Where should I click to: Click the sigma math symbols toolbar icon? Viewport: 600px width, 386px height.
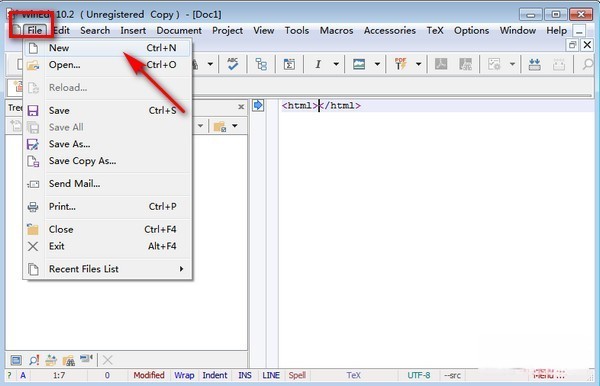[x=289, y=64]
